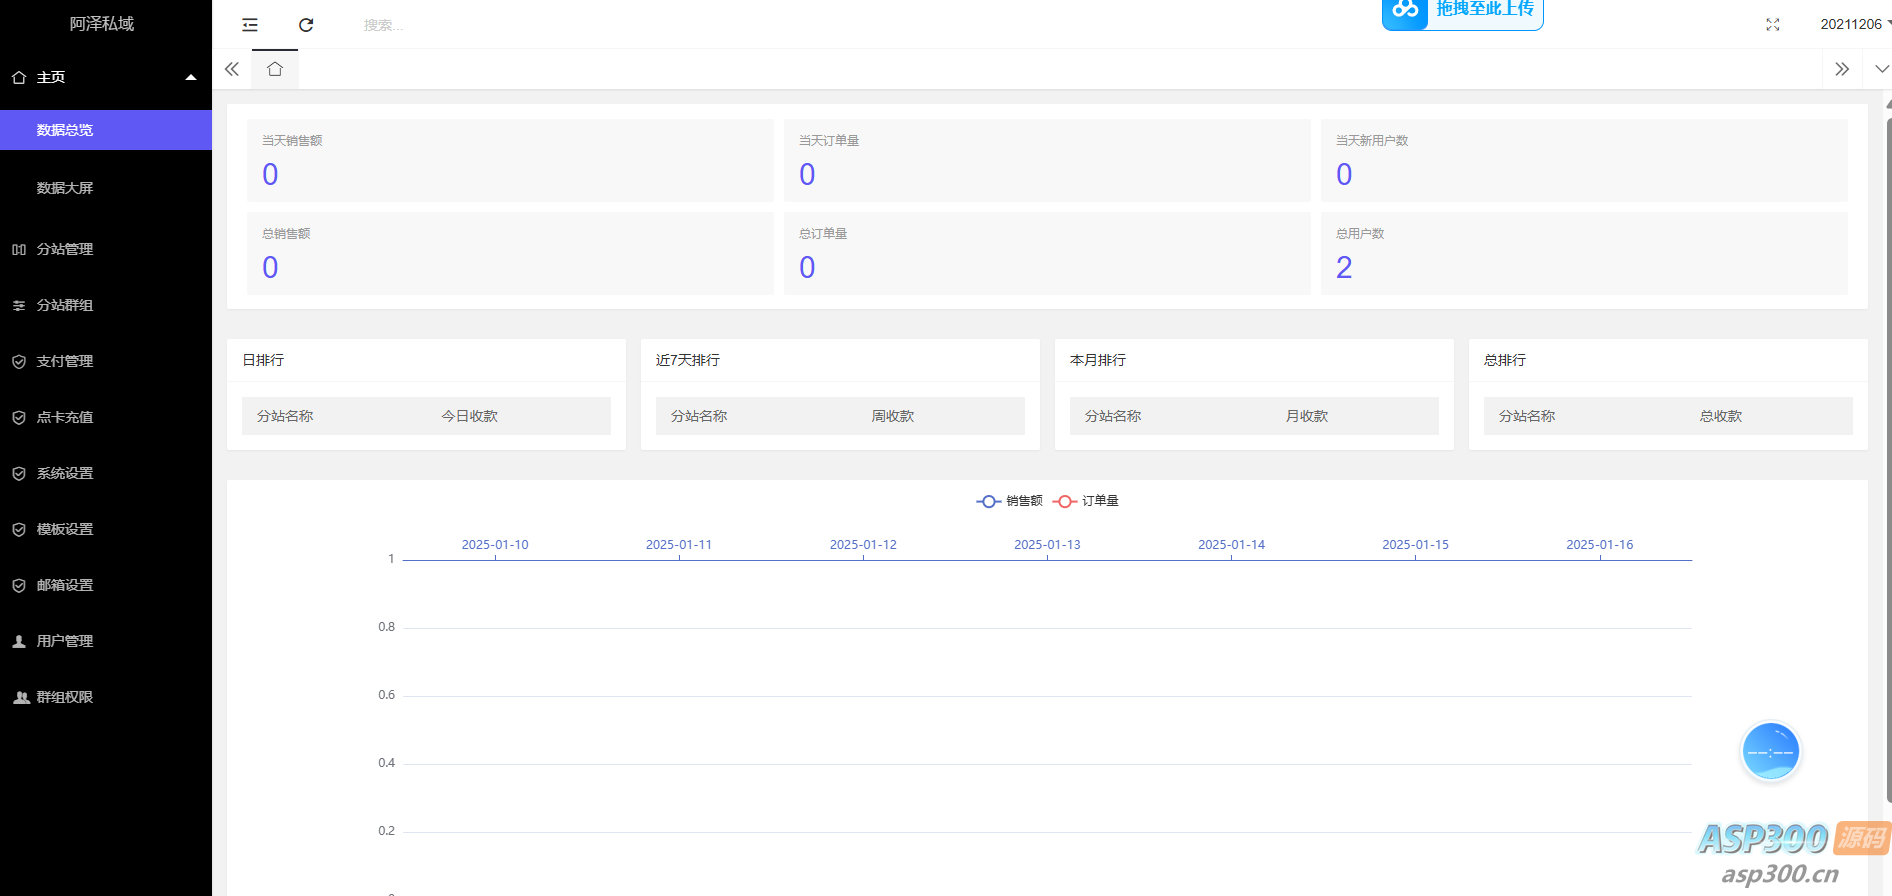Screen dimensions: 1892x896
Task: Open 分站管理 in the sidebar
Action: 65,249
